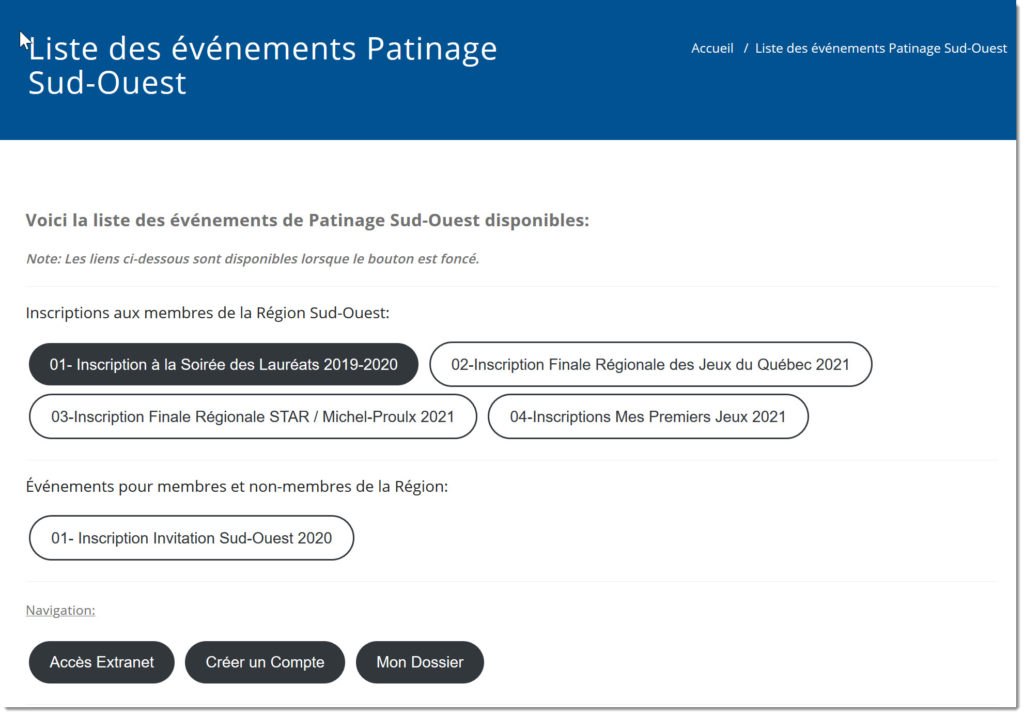Click Inscription Finale Régionale des Jeux du Québec 2021
Screen dimensions: 1024x715
point(650,365)
